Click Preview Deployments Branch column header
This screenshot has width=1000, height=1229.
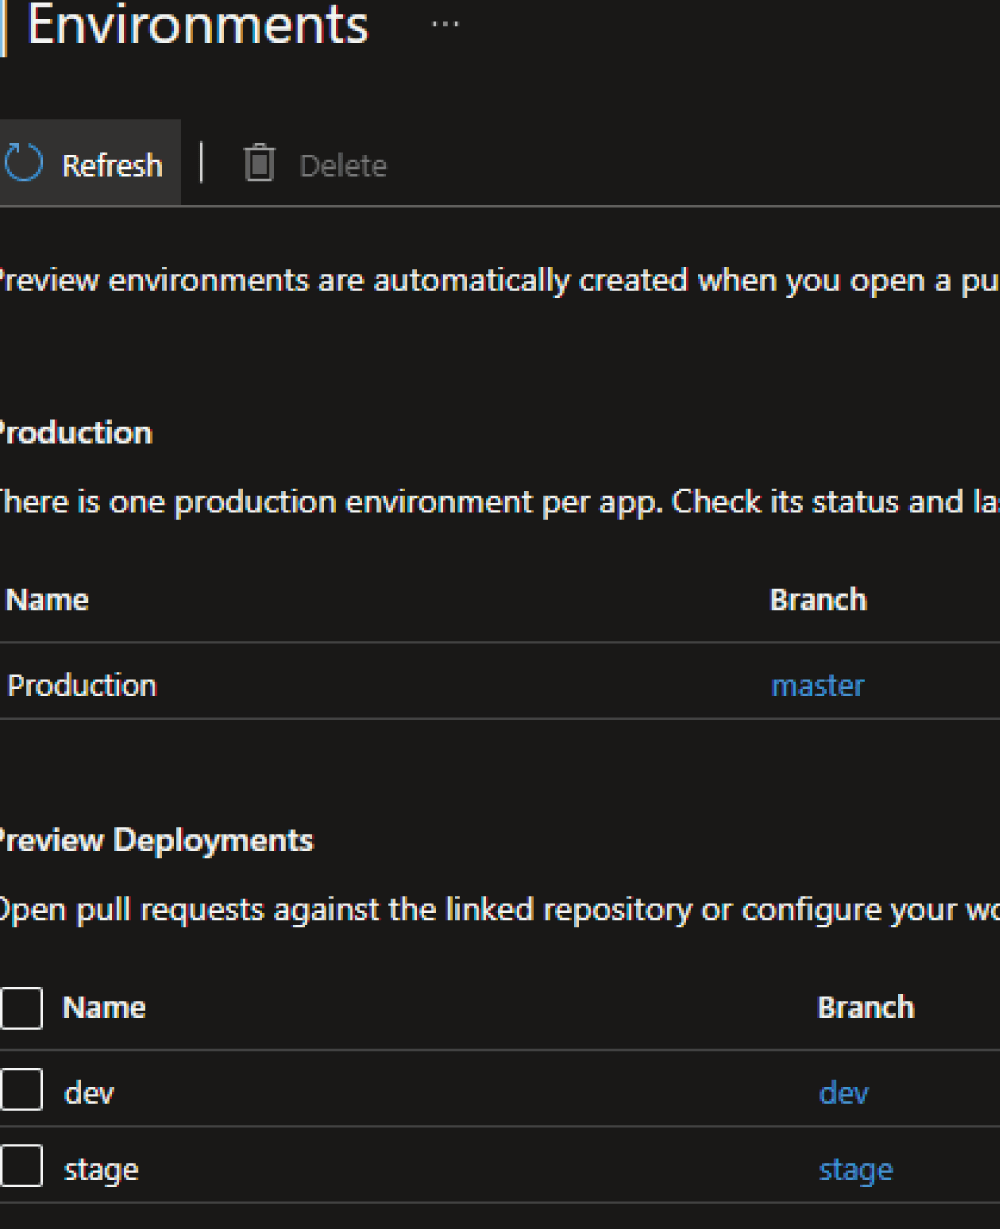pyautogui.click(x=865, y=1007)
